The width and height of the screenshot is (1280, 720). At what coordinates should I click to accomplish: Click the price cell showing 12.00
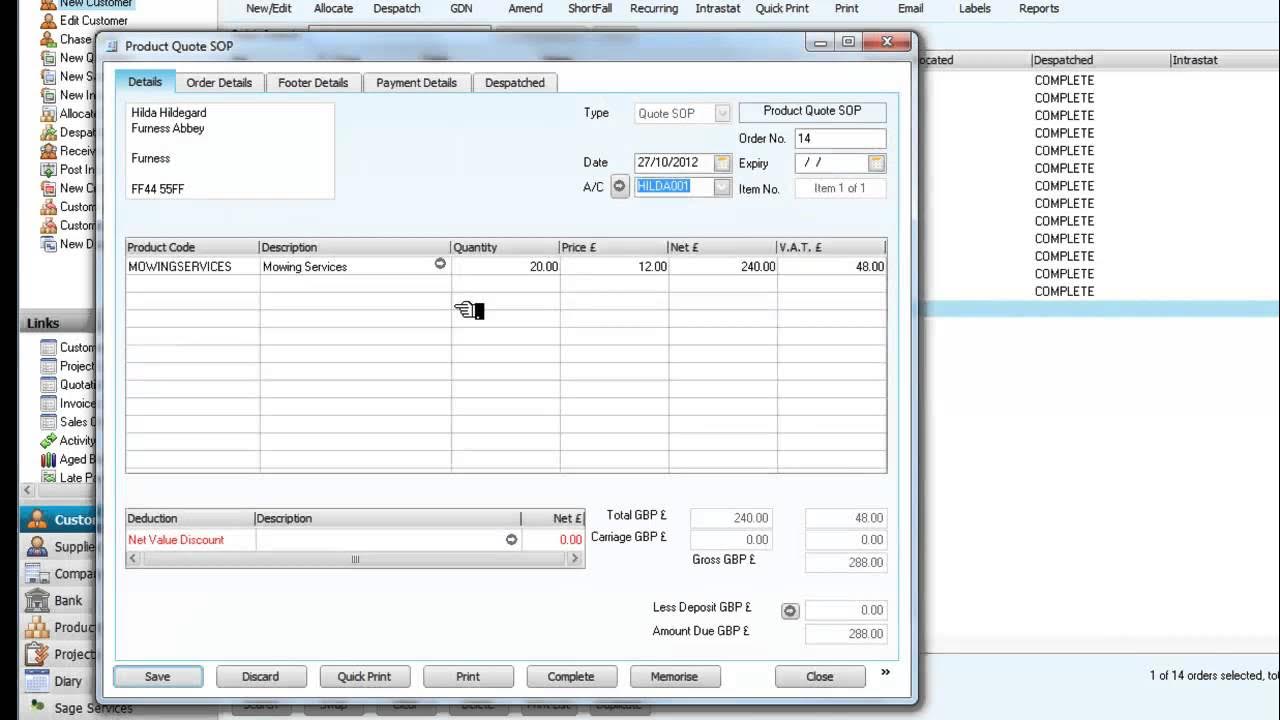pyautogui.click(x=614, y=267)
